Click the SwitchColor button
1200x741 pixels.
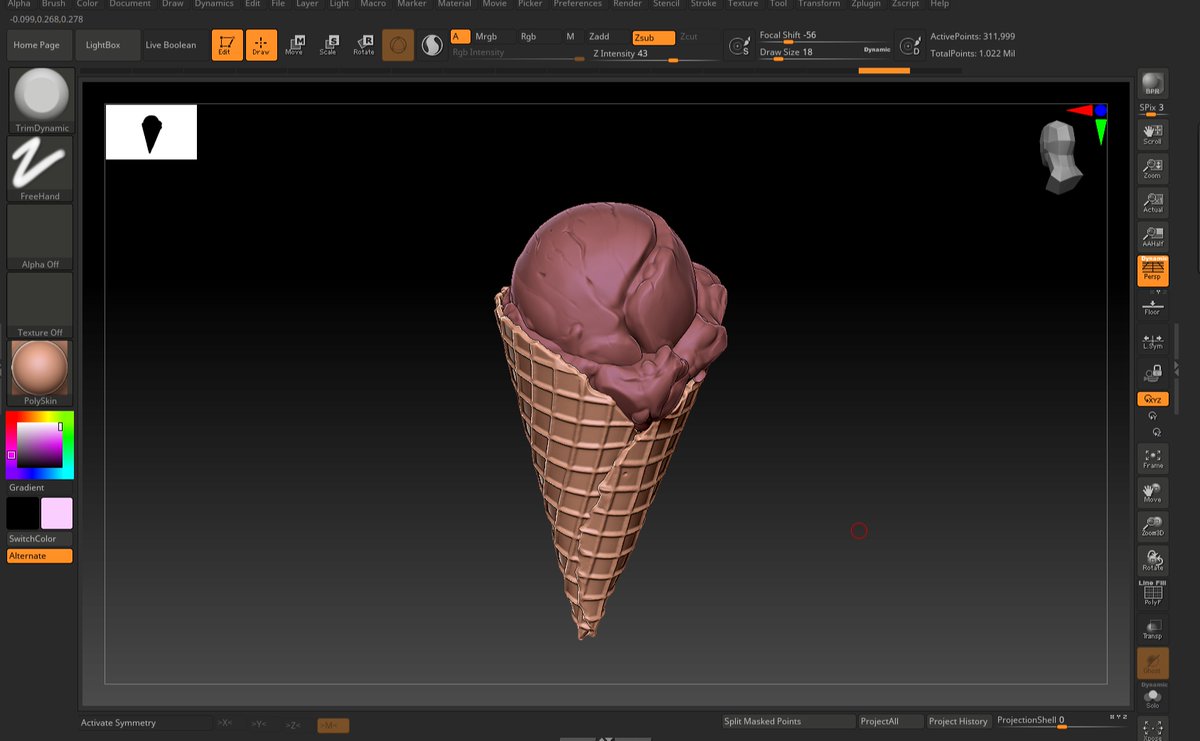pos(40,539)
